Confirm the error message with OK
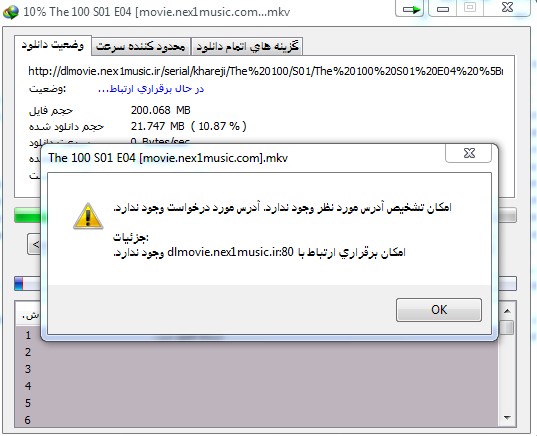 439,310
